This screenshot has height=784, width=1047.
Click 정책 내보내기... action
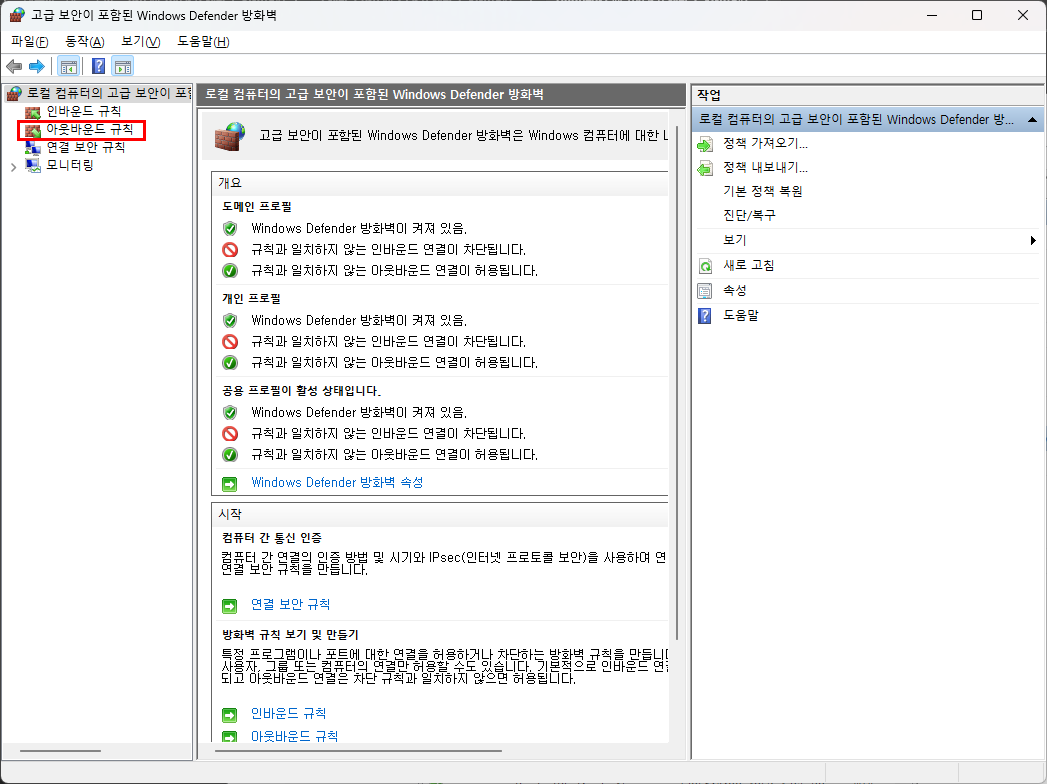click(x=765, y=168)
